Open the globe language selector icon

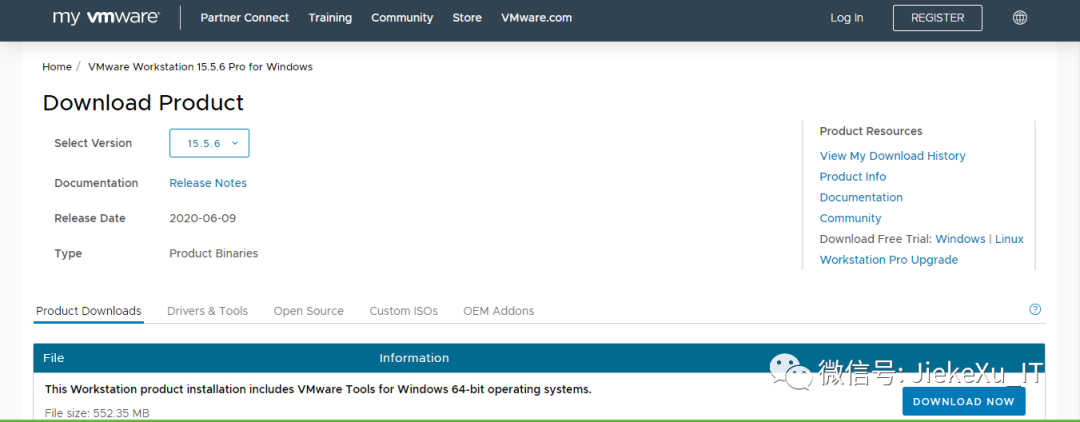pyautogui.click(x=1020, y=18)
